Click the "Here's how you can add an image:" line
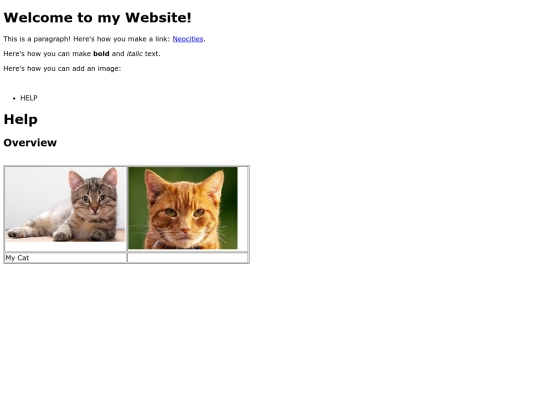The image size is (540, 405). pos(62,69)
